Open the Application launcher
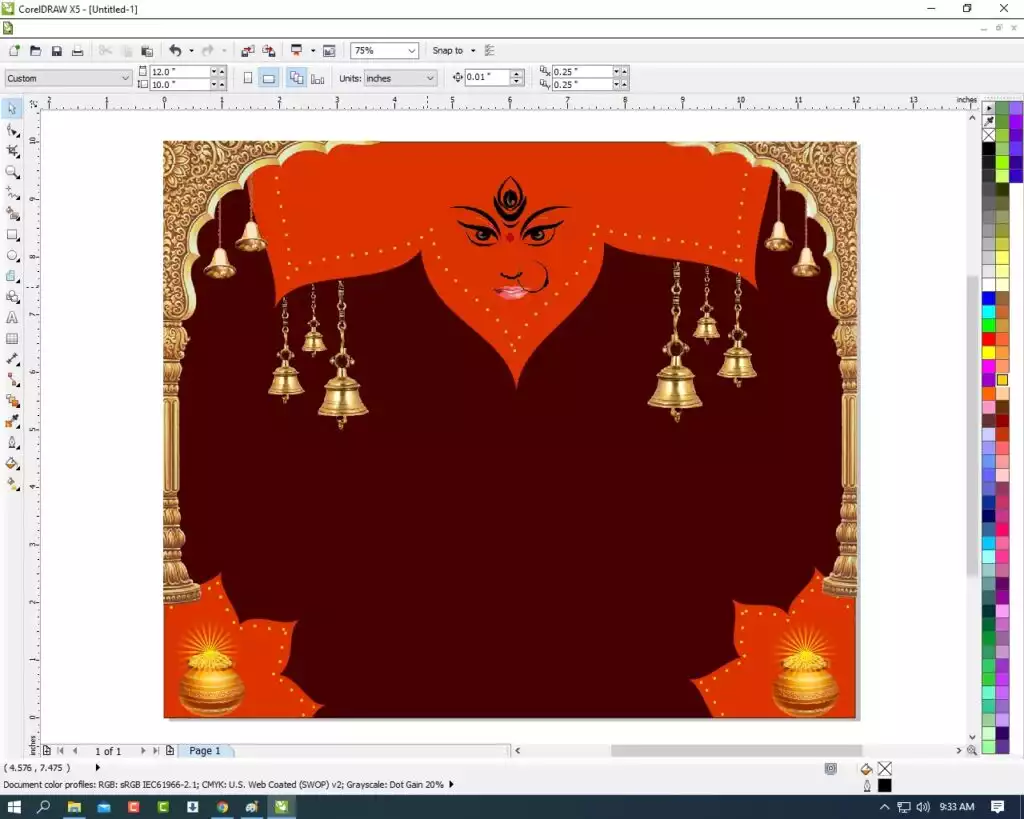1024x819 pixels. tap(296, 51)
